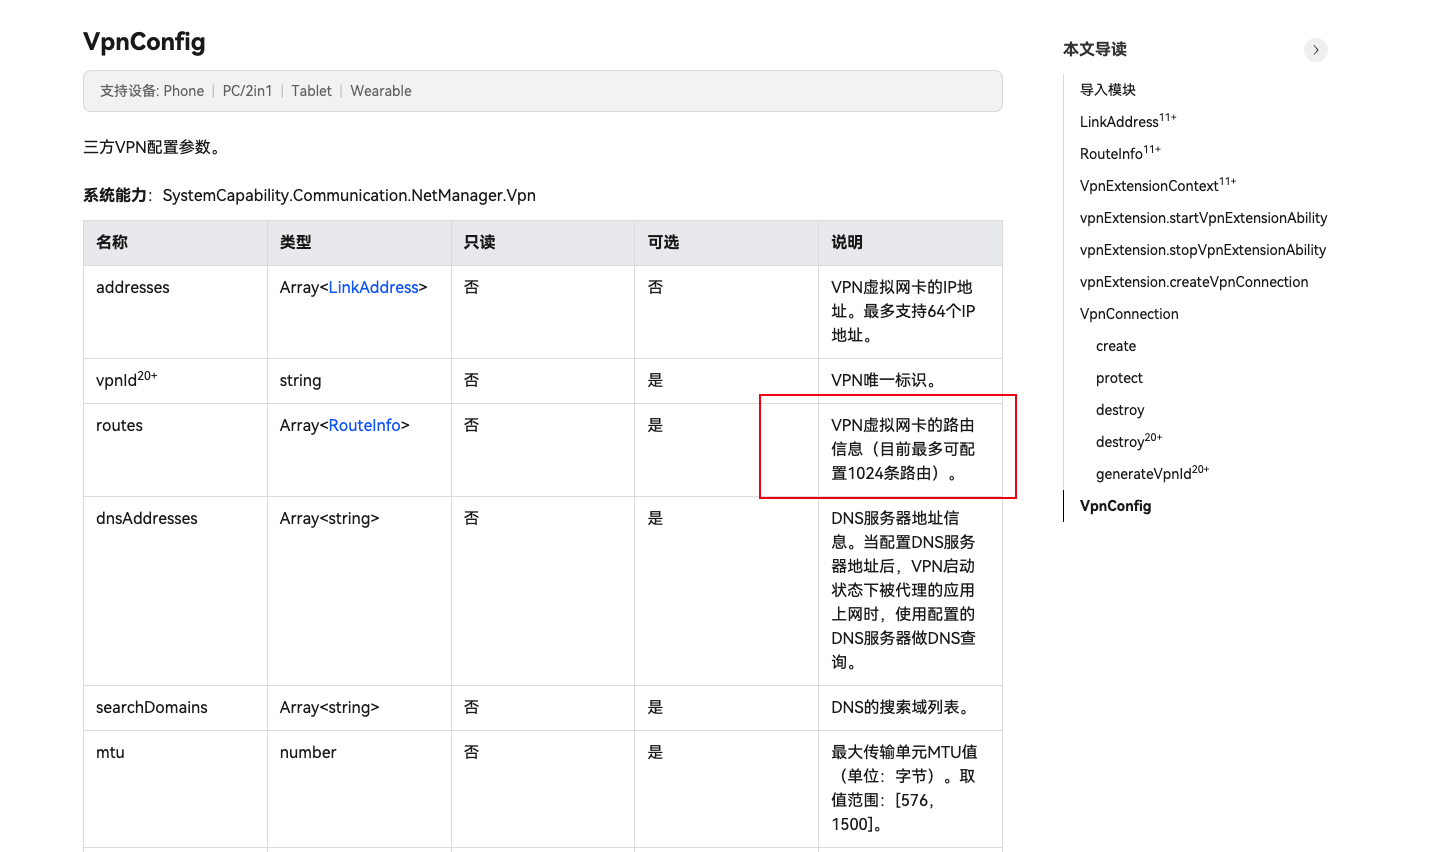Screen dimensions: 1446x852
Task: Jump to protect method entry
Action: pos(1119,378)
